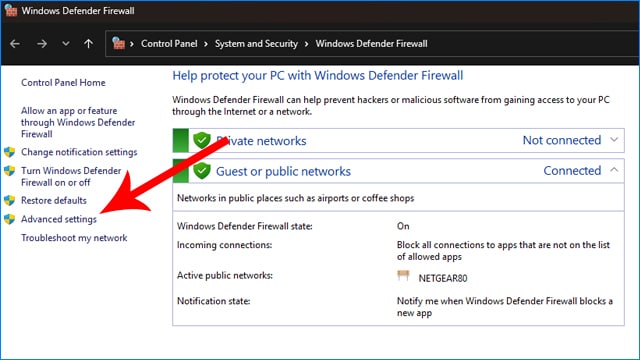Click green shield icon for Guest networks
640x360 pixels.
(x=202, y=171)
